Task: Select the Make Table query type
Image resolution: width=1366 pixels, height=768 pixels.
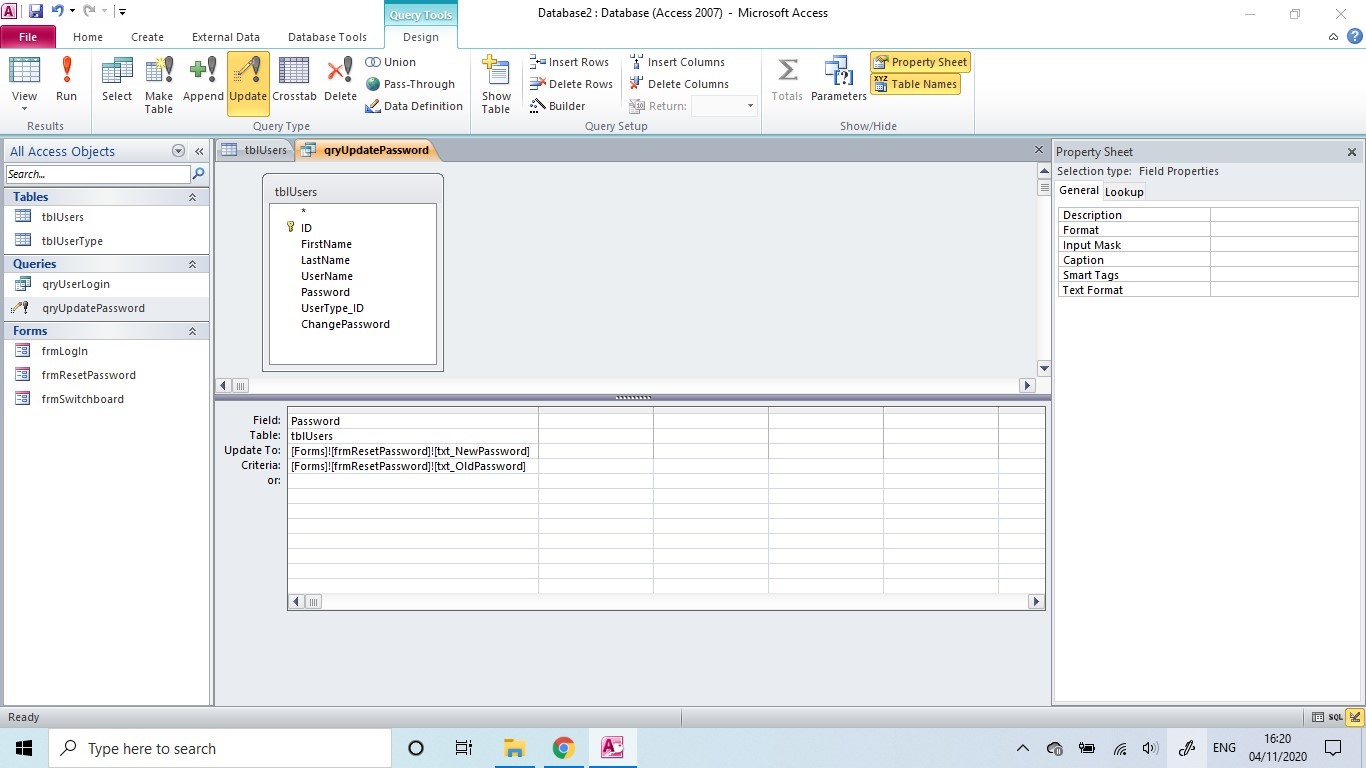Action: click(159, 83)
